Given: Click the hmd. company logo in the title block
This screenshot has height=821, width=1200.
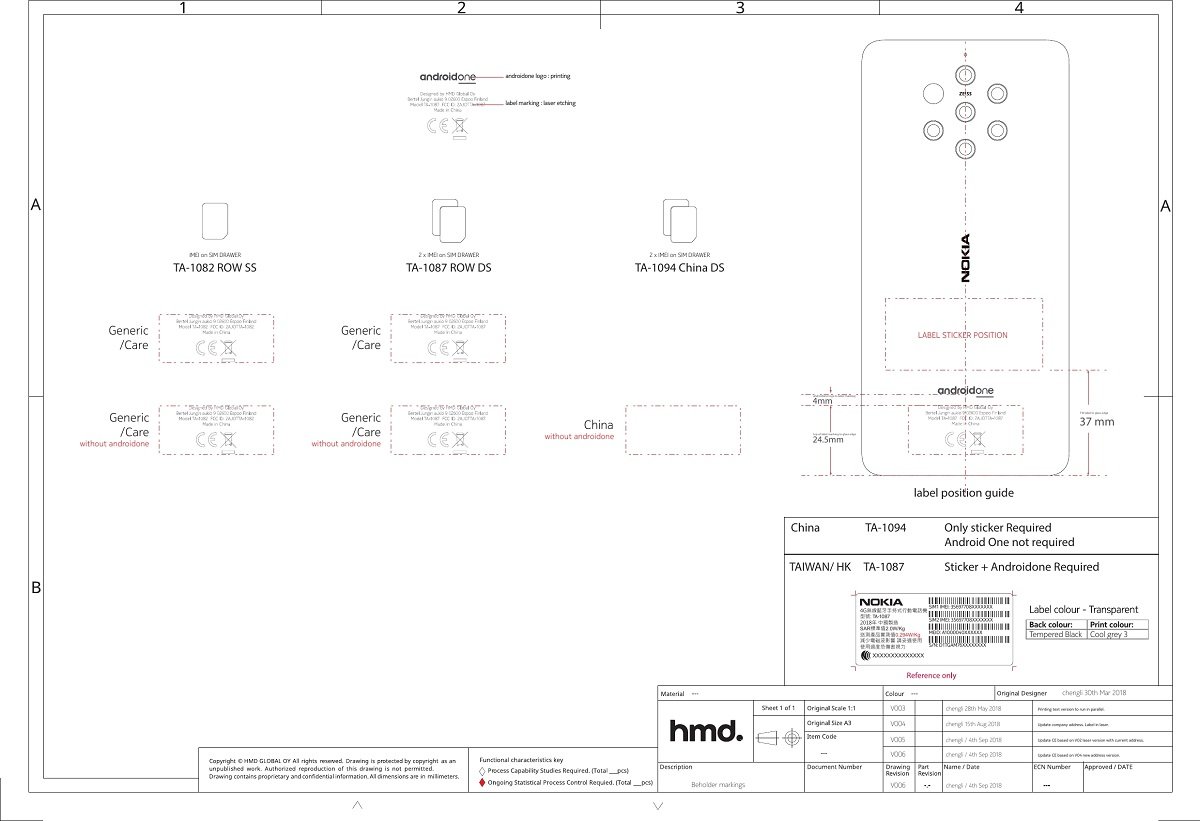Looking at the screenshot, I should tap(706, 732).
